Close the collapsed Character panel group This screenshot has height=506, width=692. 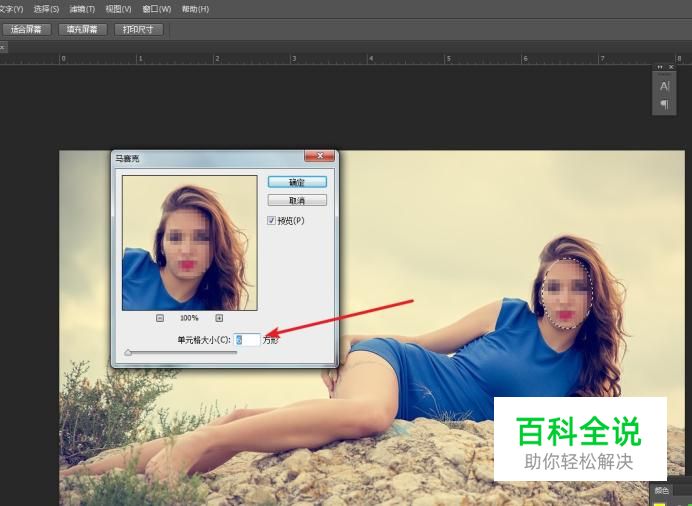coord(671,67)
